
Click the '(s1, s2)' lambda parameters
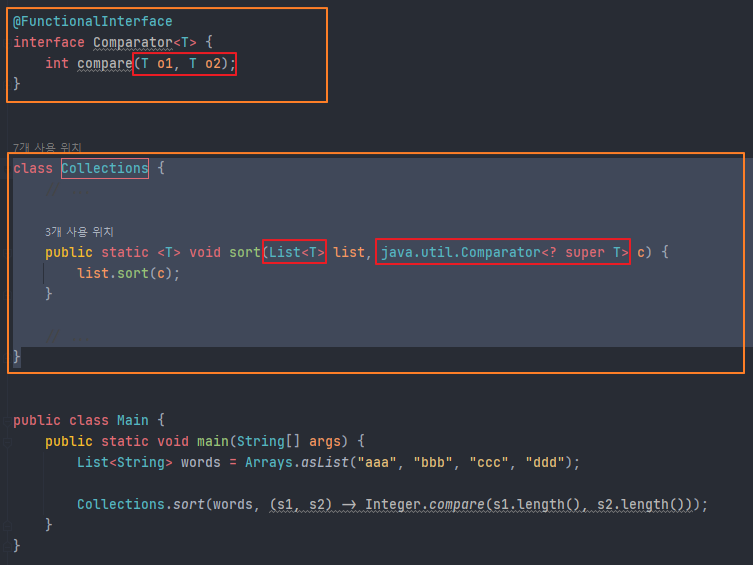(301, 505)
